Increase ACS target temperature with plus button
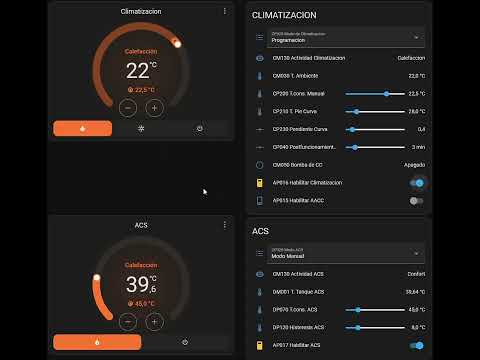 [154, 322]
